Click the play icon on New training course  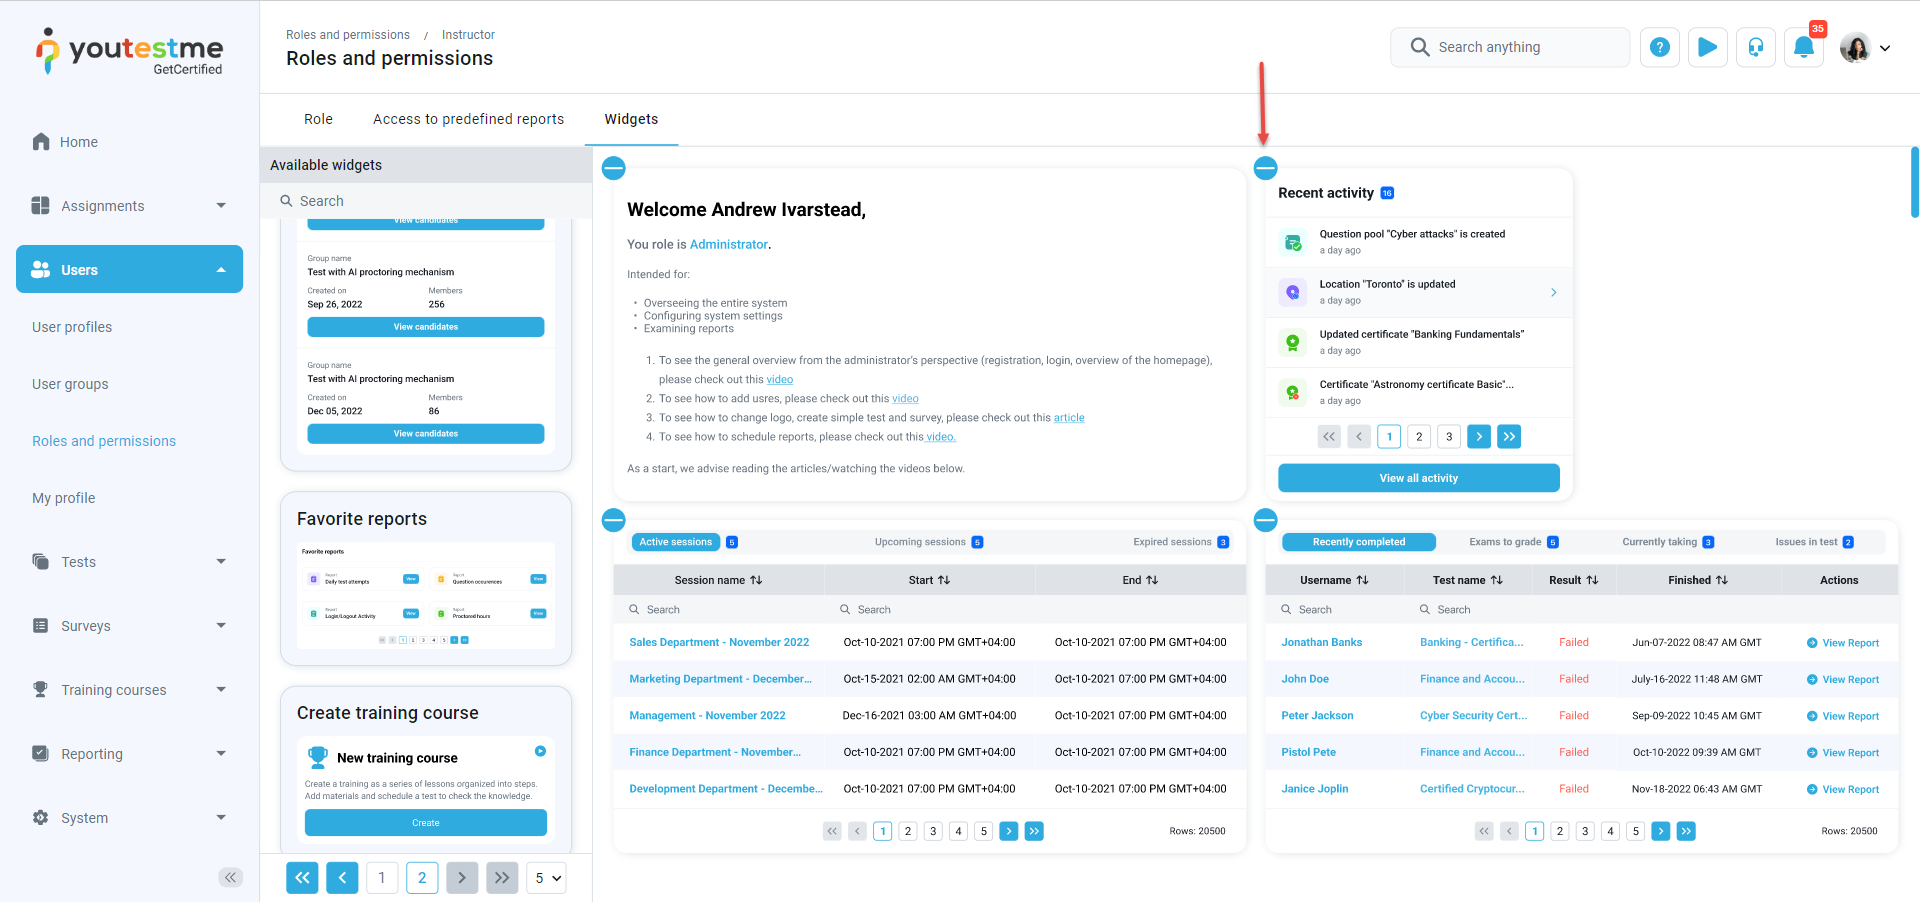pyautogui.click(x=540, y=751)
